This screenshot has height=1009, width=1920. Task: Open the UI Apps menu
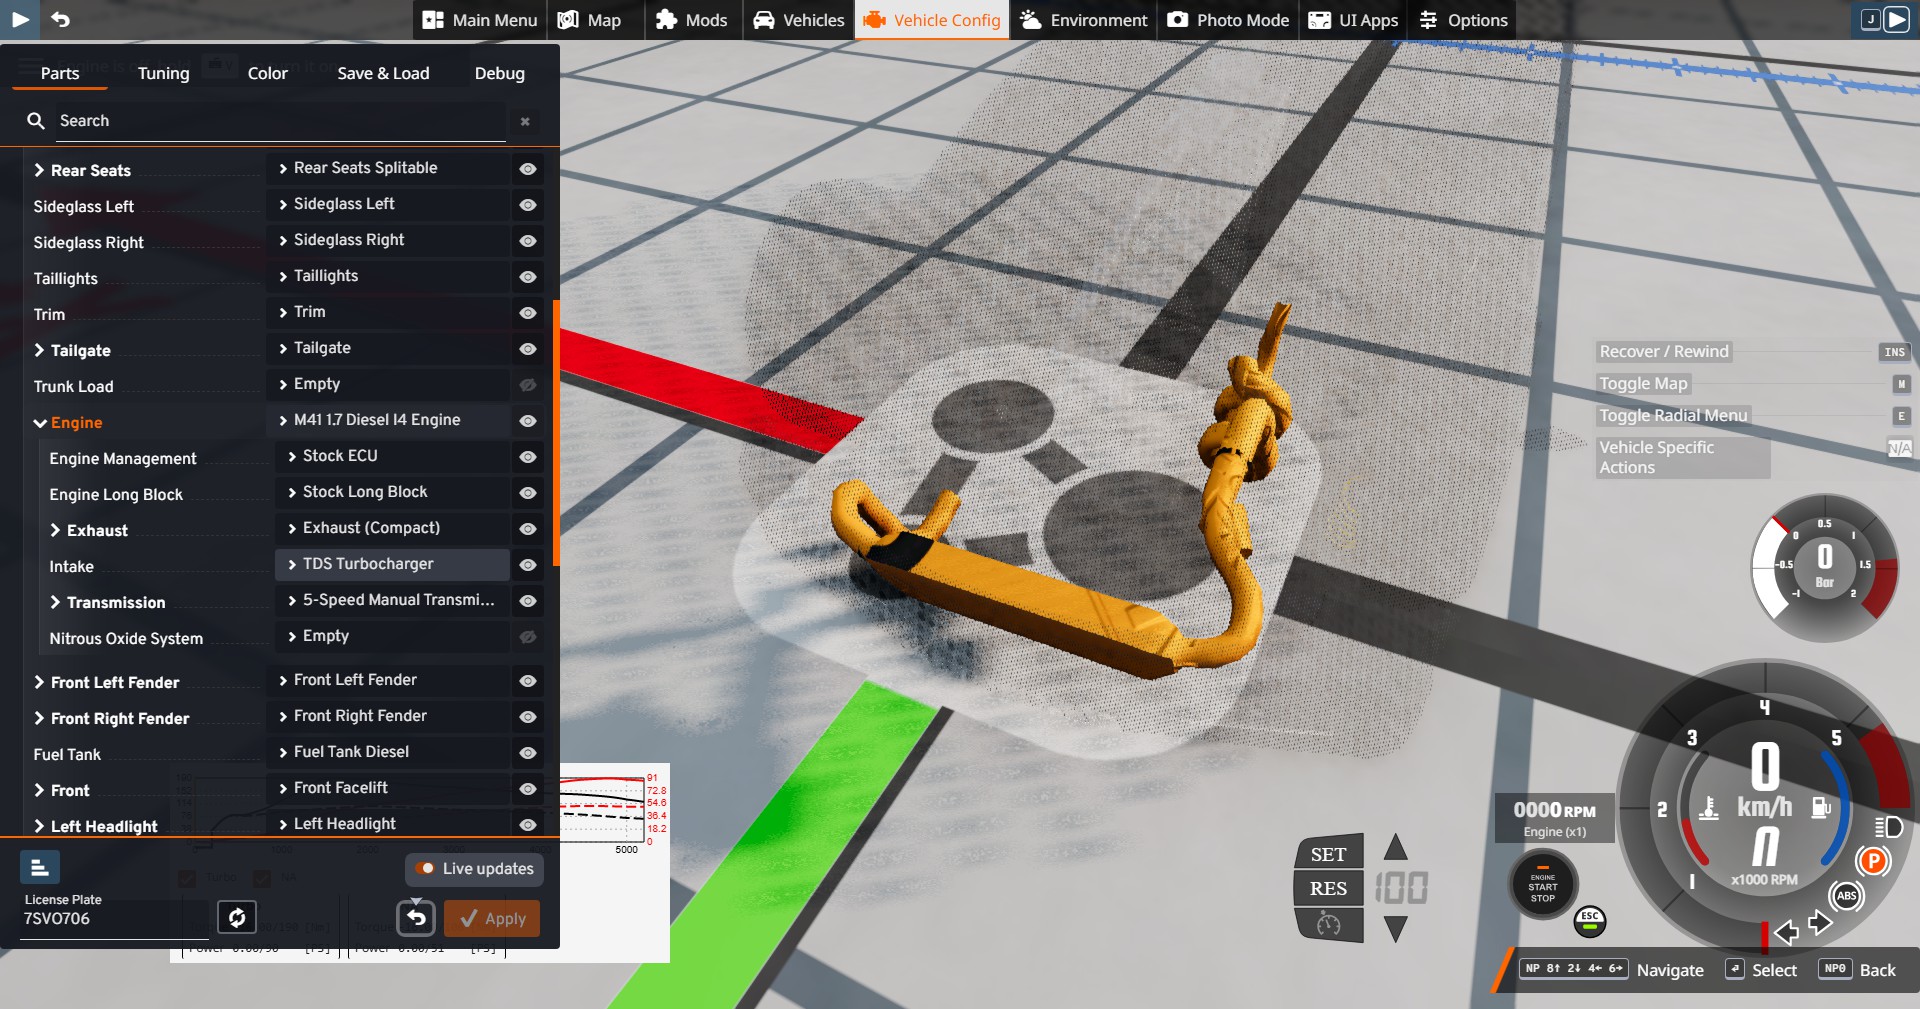click(x=1353, y=20)
